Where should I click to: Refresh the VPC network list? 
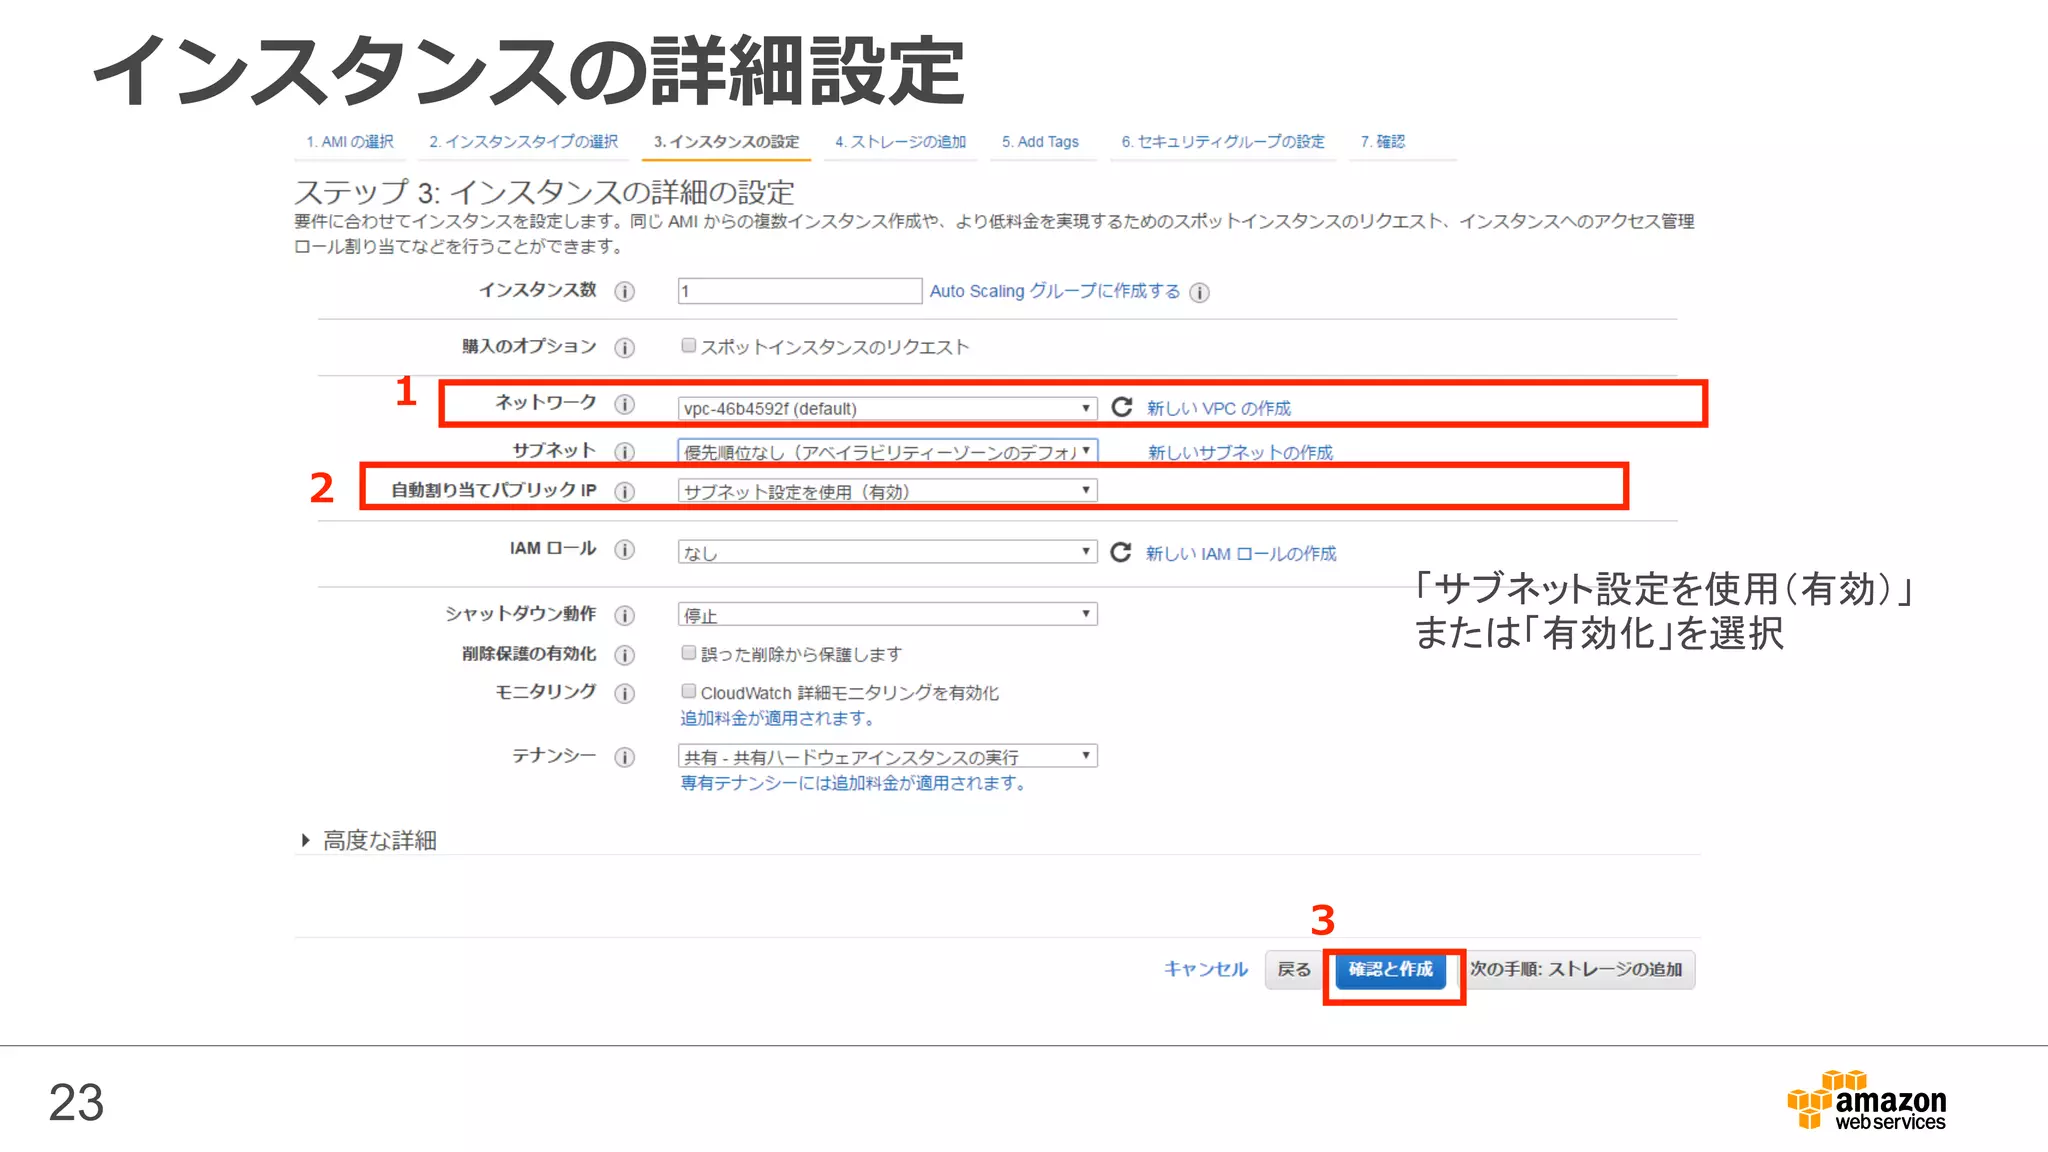(1122, 406)
